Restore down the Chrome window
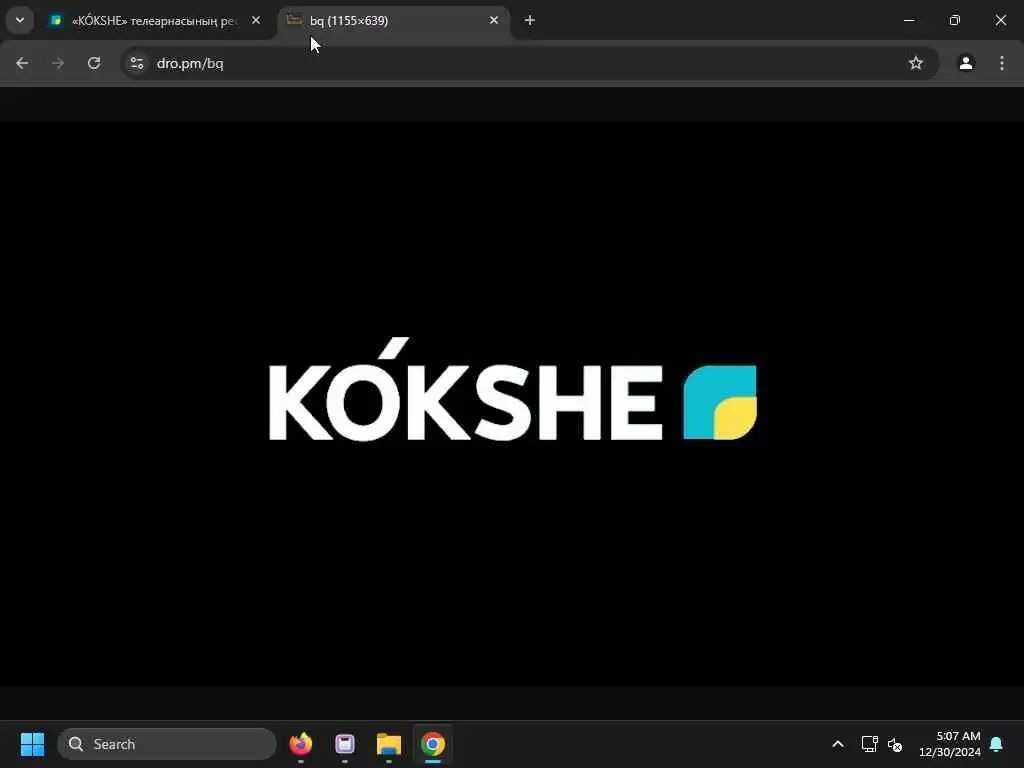This screenshot has width=1024, height=768. pos(955,20)
